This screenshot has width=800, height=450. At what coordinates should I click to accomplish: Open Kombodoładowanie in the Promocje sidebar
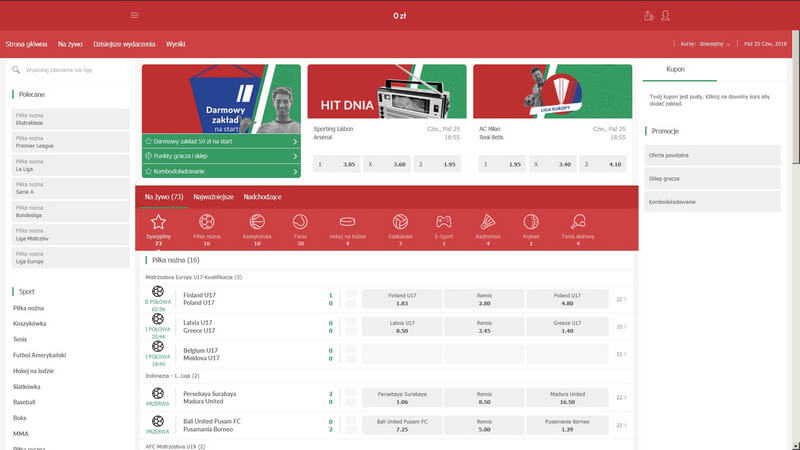[x=712, y=202]
